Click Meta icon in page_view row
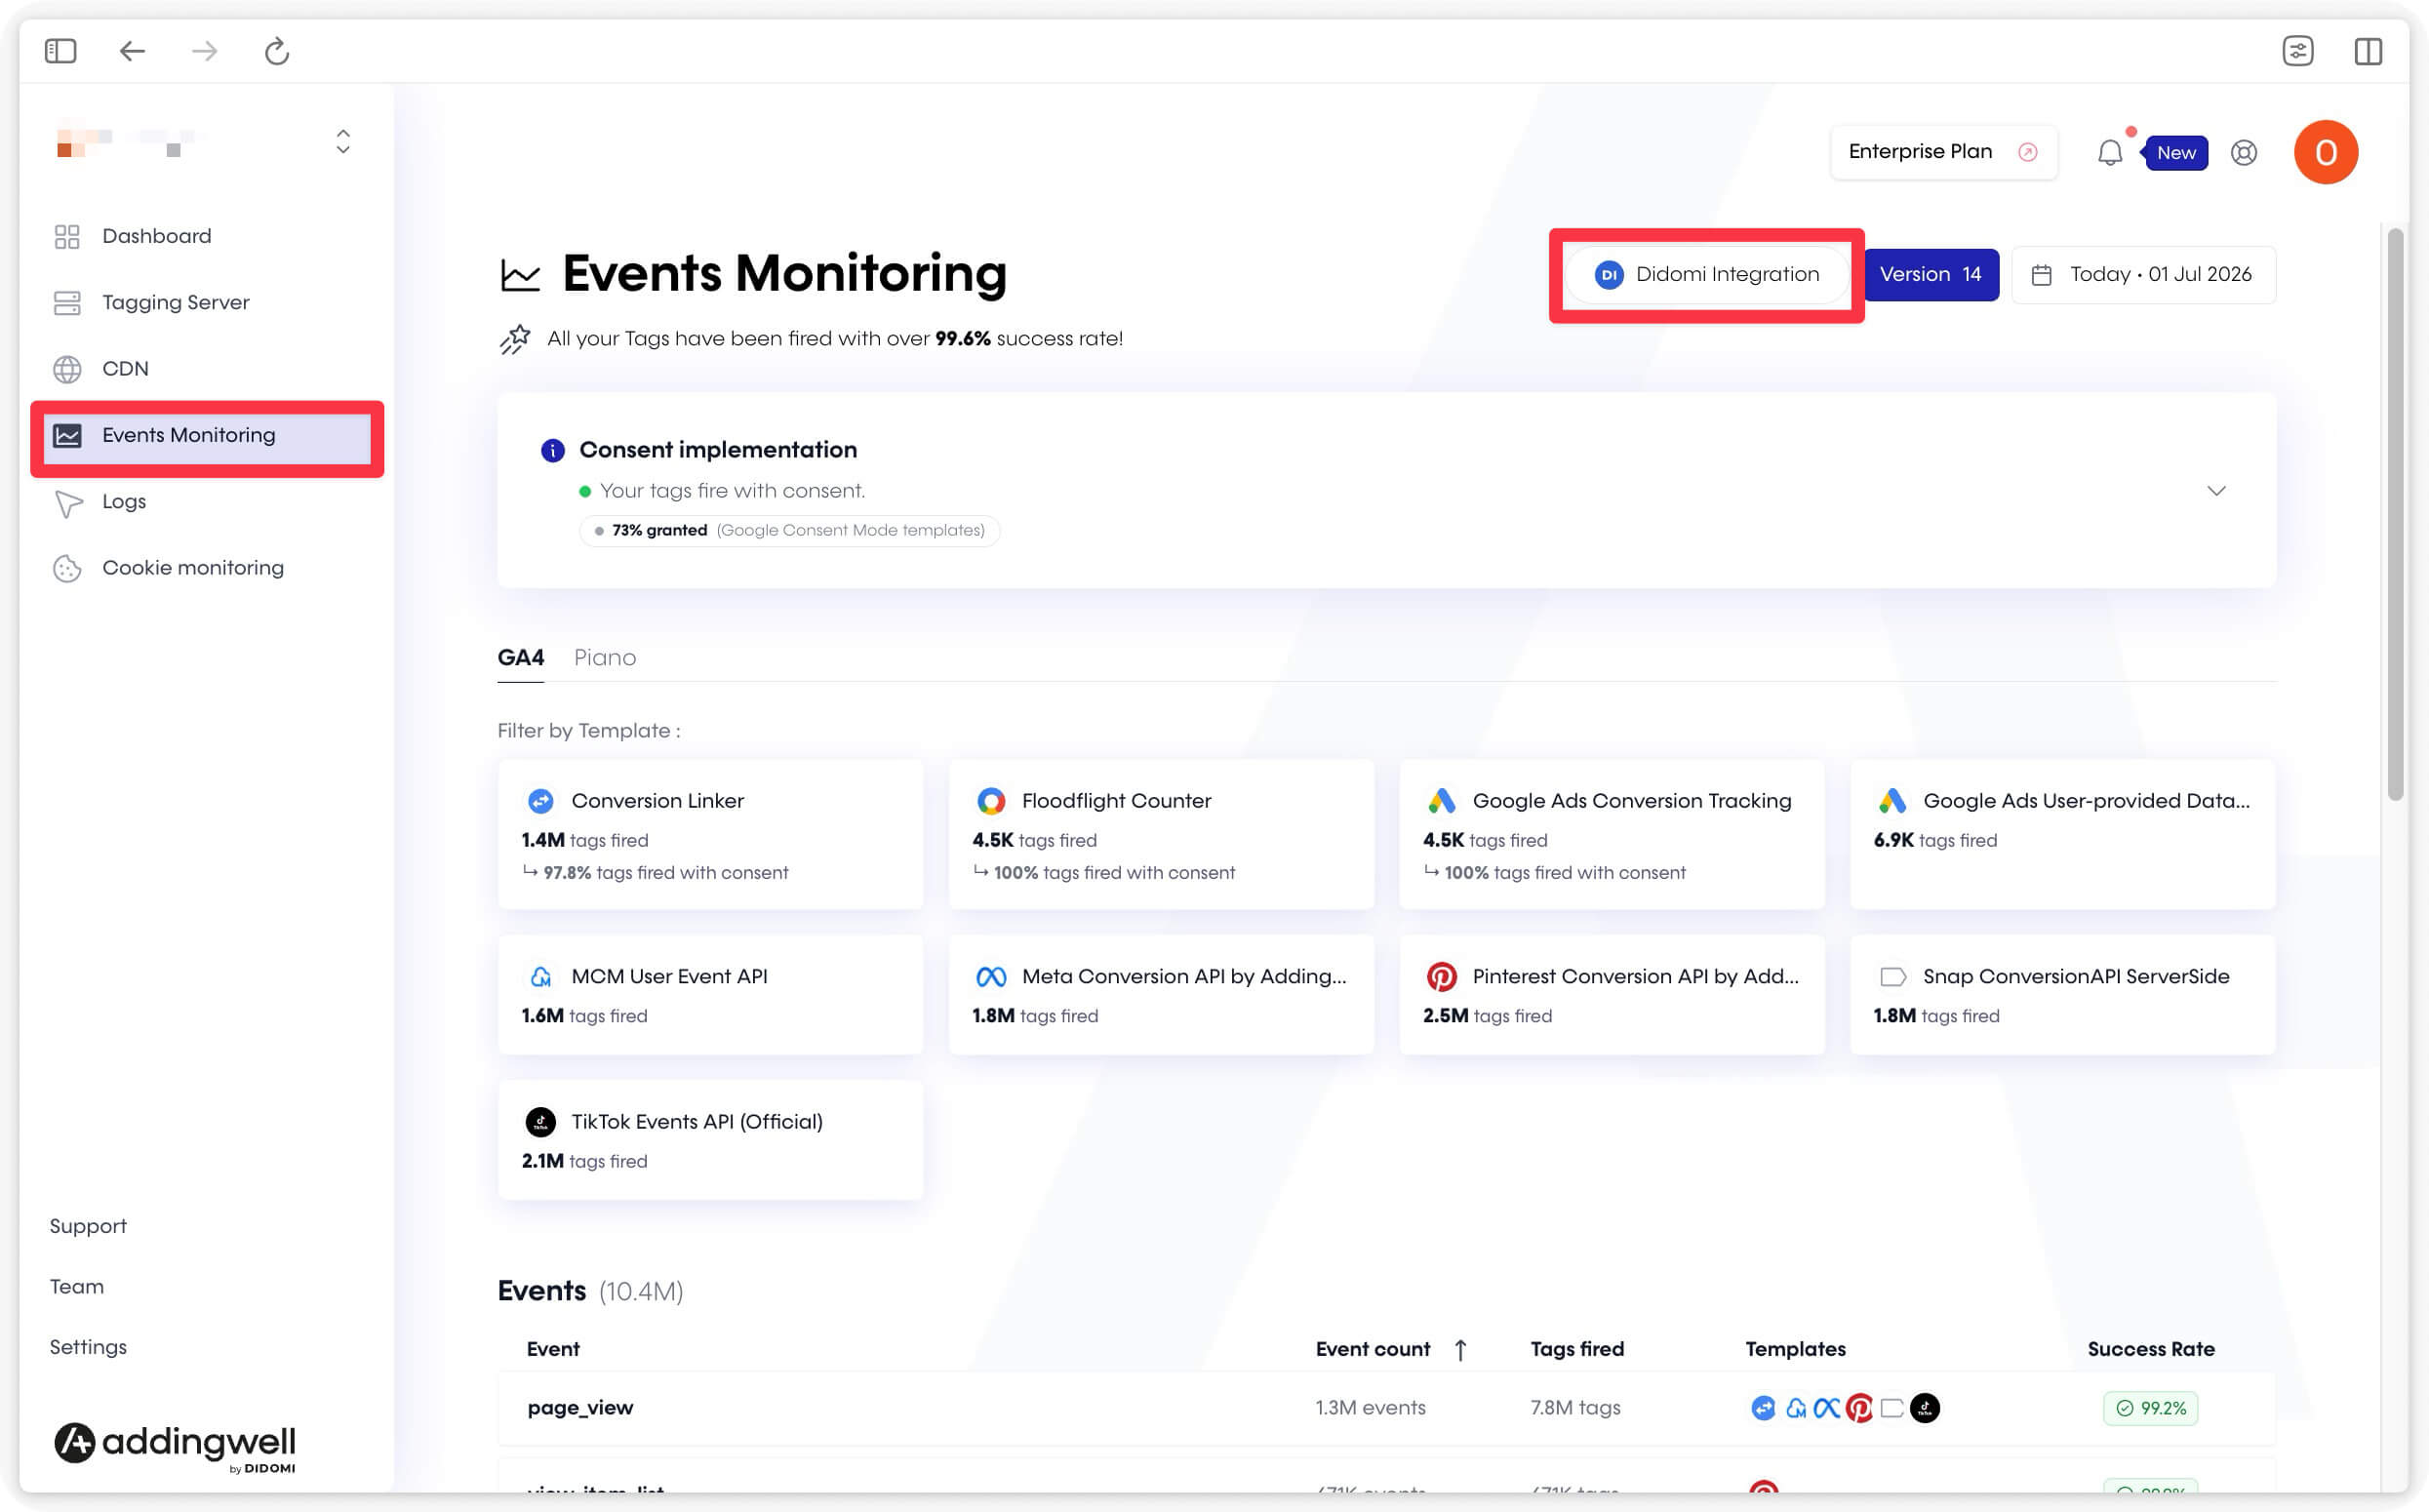The width and height of the screenshot is (2429, 1512). [1827, 1408]
